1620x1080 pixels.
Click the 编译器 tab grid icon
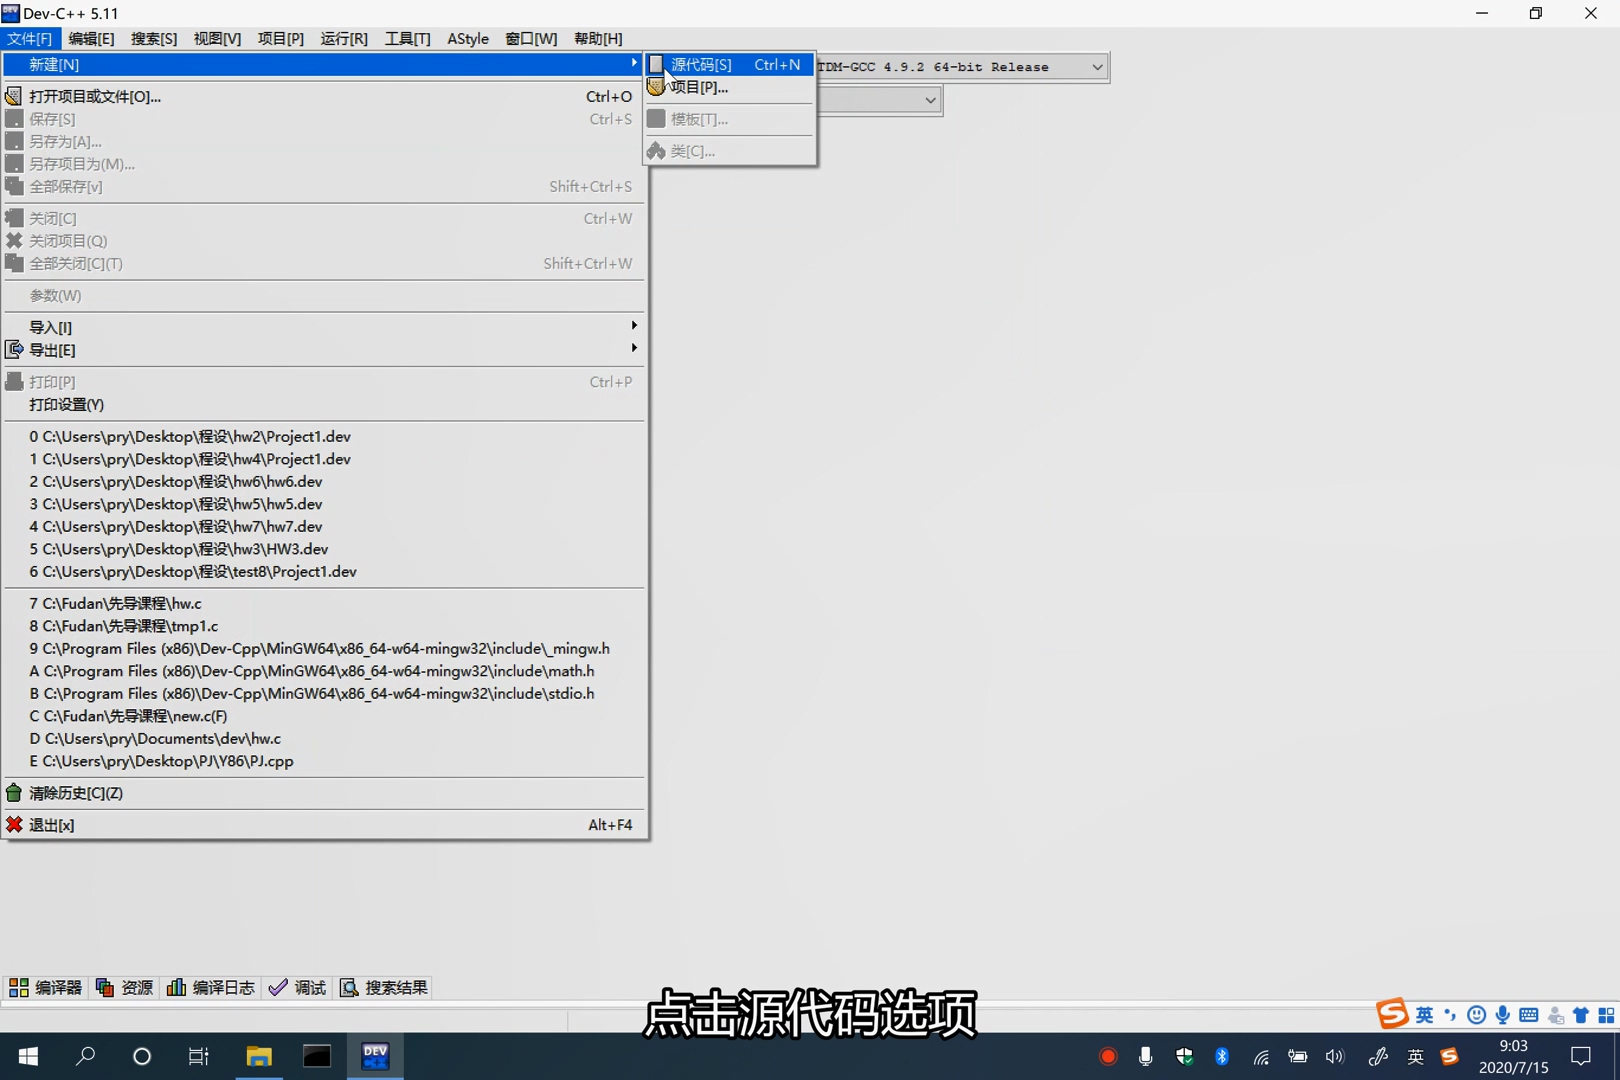[x=19, y=987]
